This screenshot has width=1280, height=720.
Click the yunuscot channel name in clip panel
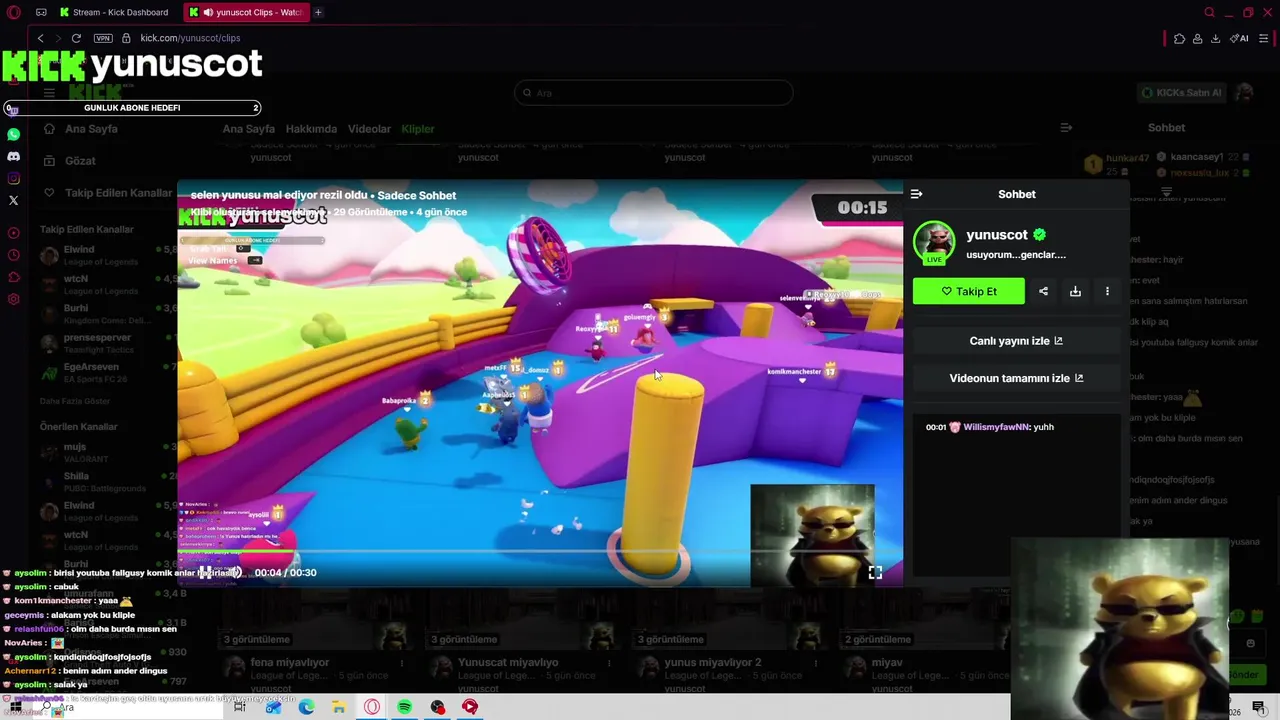(x=997, y=235)
